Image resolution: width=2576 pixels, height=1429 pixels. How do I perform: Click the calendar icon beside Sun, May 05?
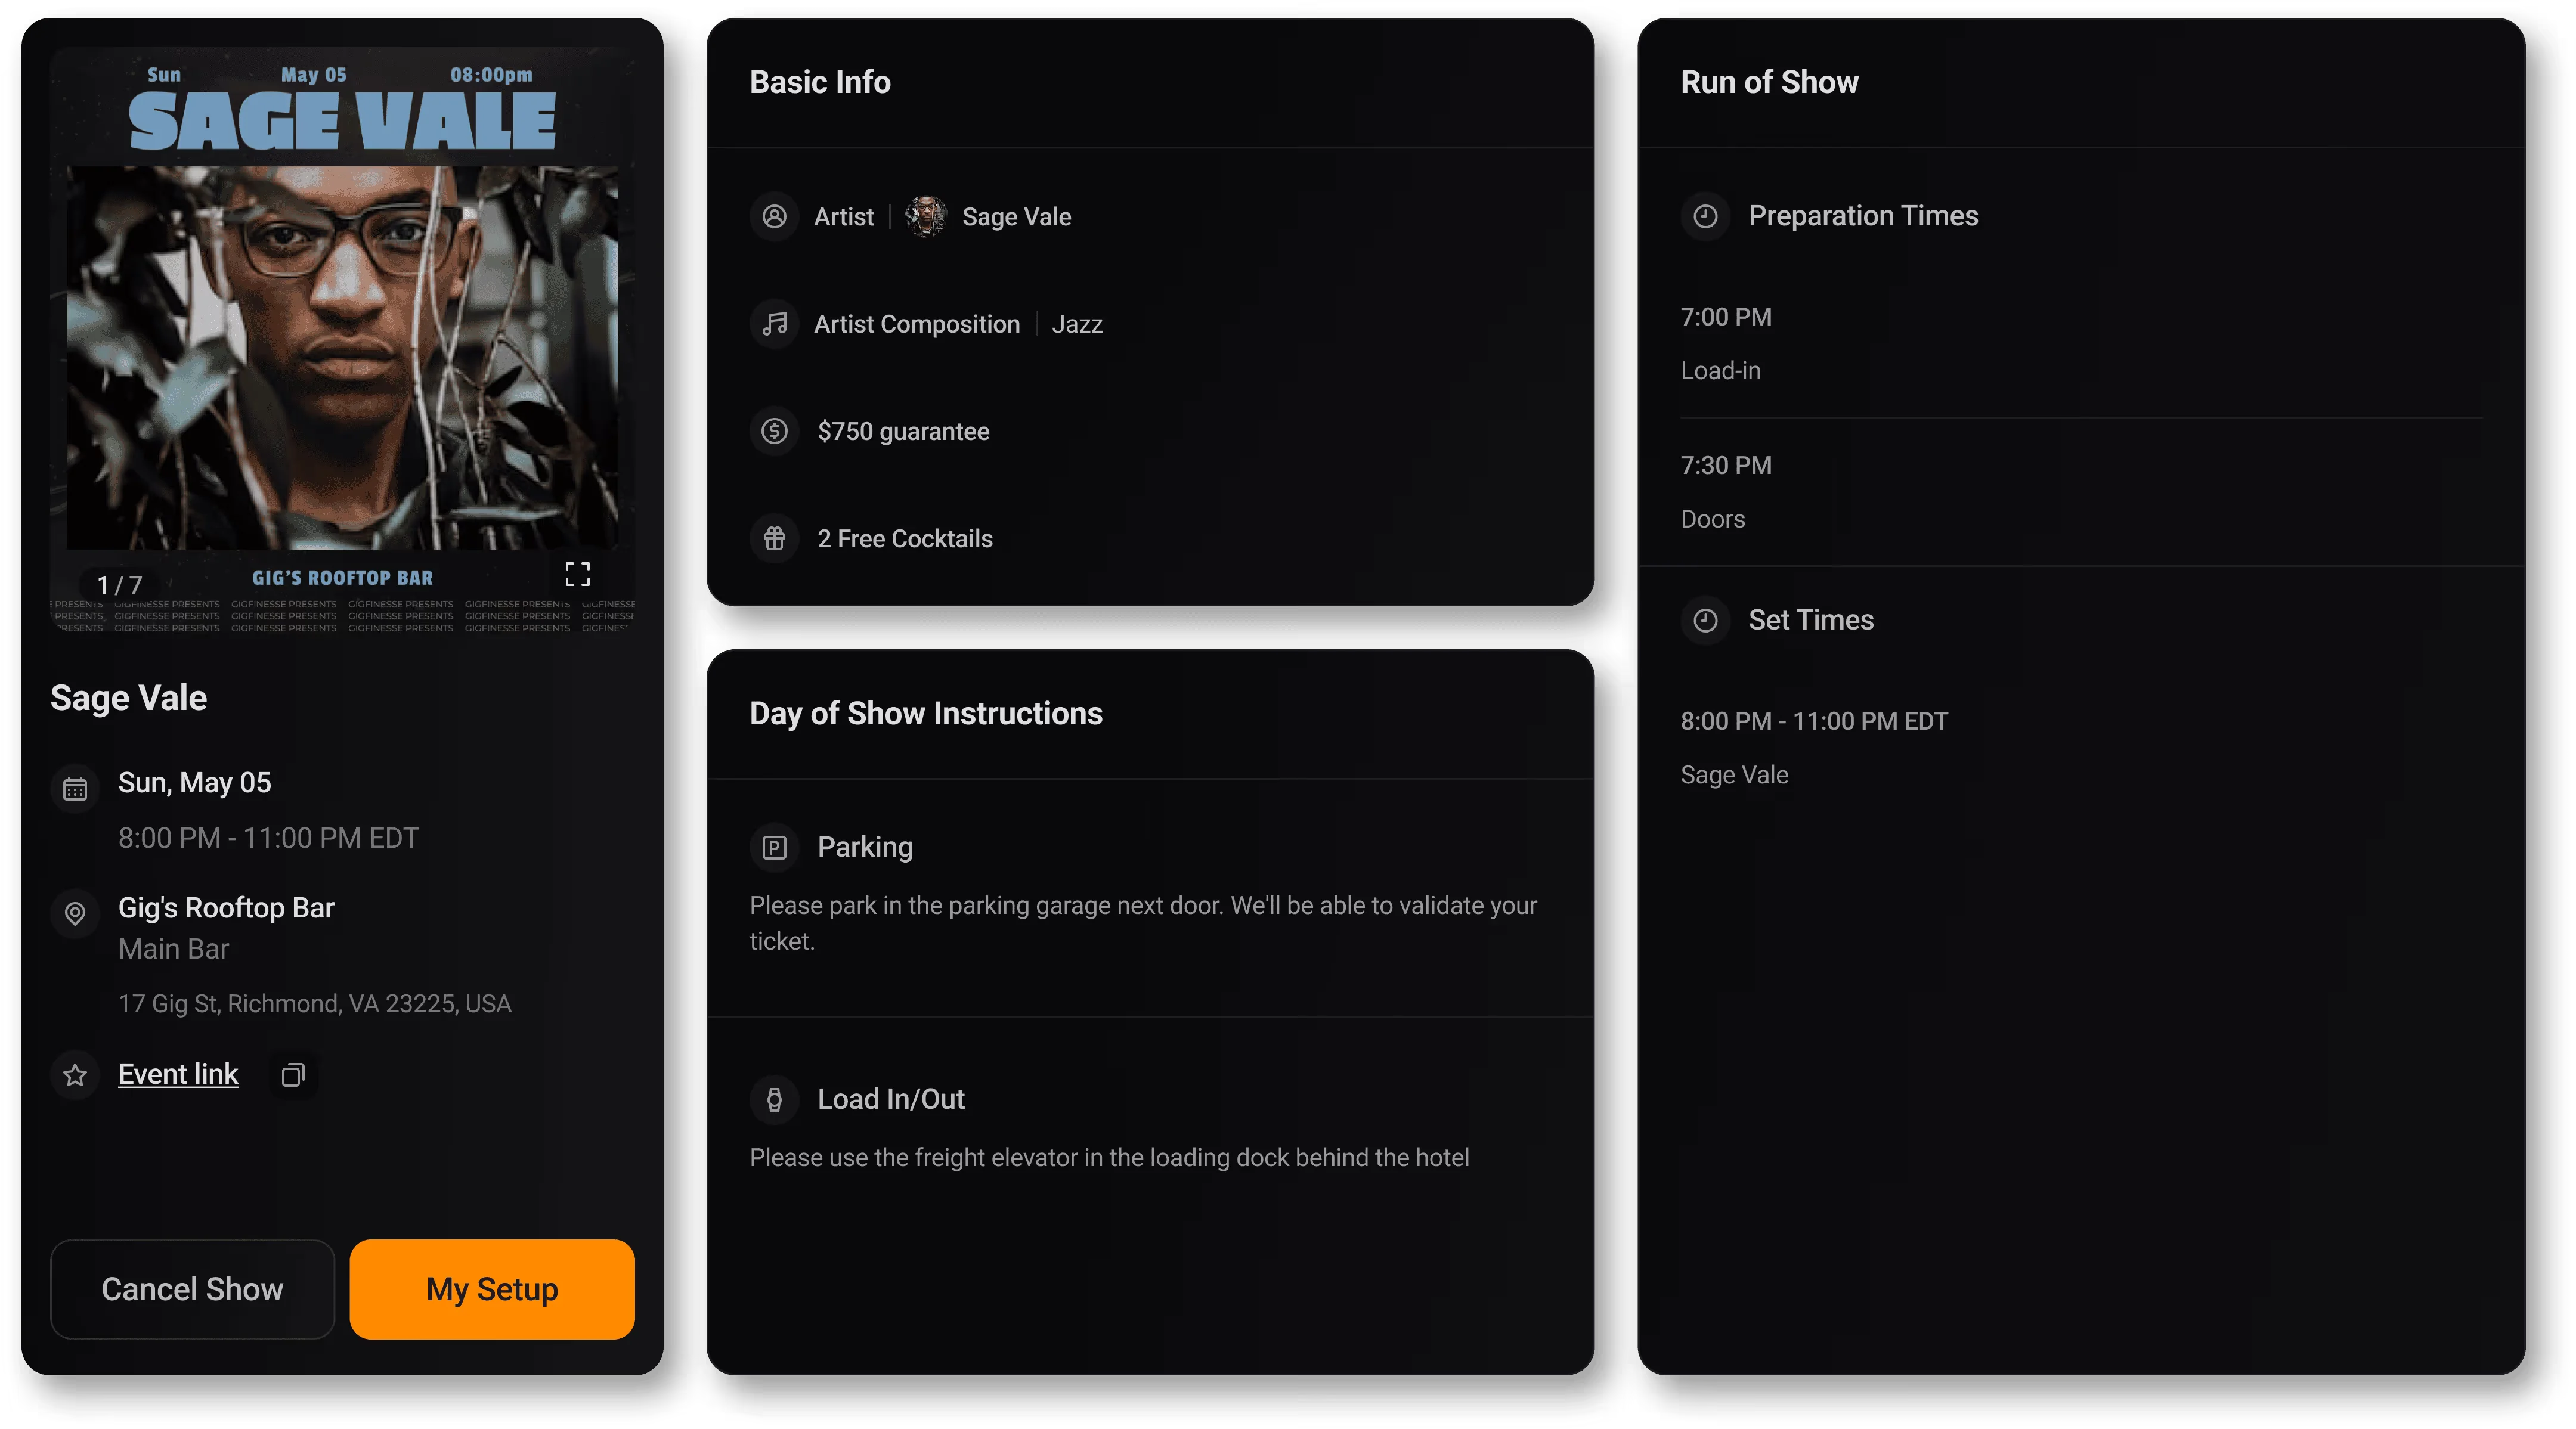coord(75,789)
